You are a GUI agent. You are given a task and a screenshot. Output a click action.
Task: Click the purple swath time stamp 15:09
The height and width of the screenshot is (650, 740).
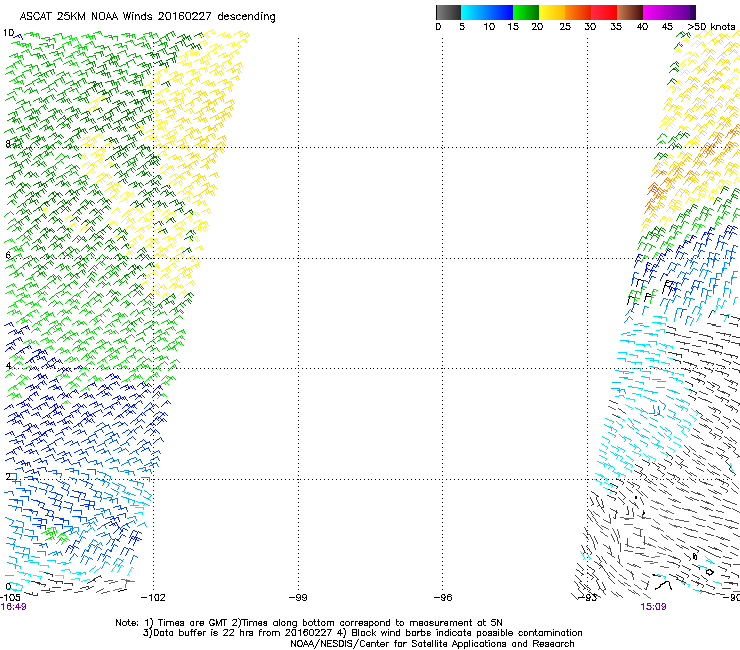point(653,607)
